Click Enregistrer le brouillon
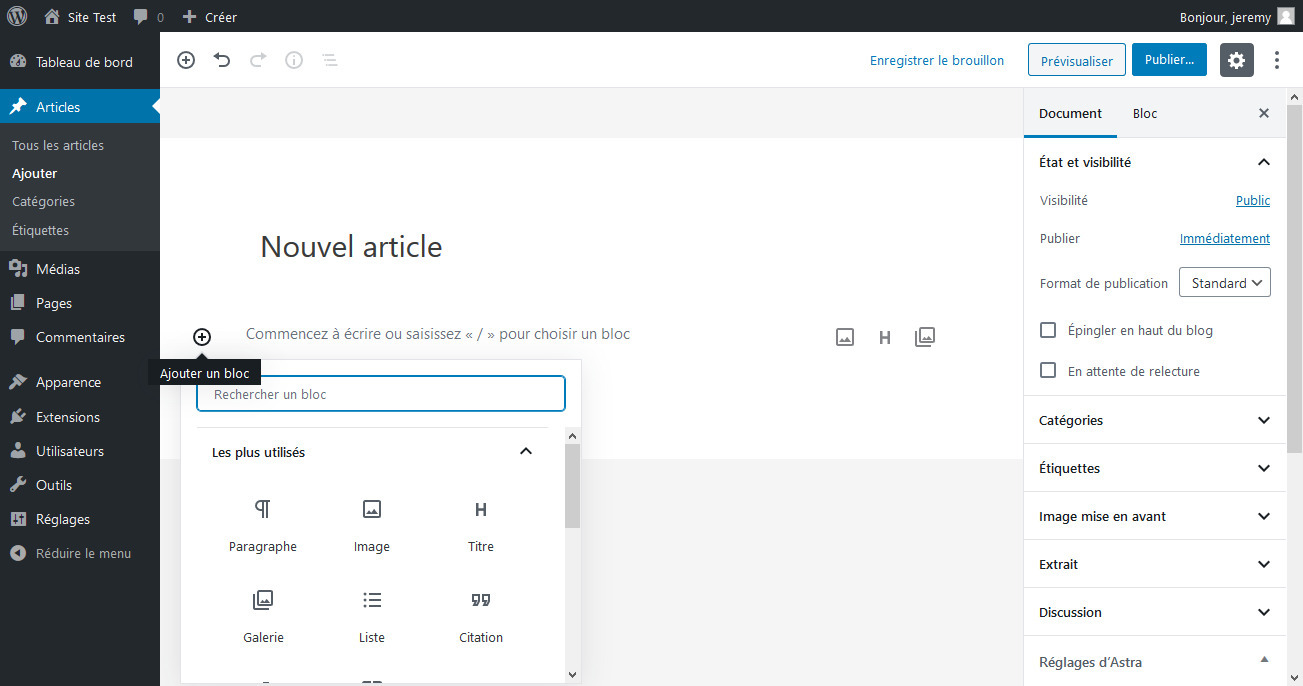 click(937, 60)
